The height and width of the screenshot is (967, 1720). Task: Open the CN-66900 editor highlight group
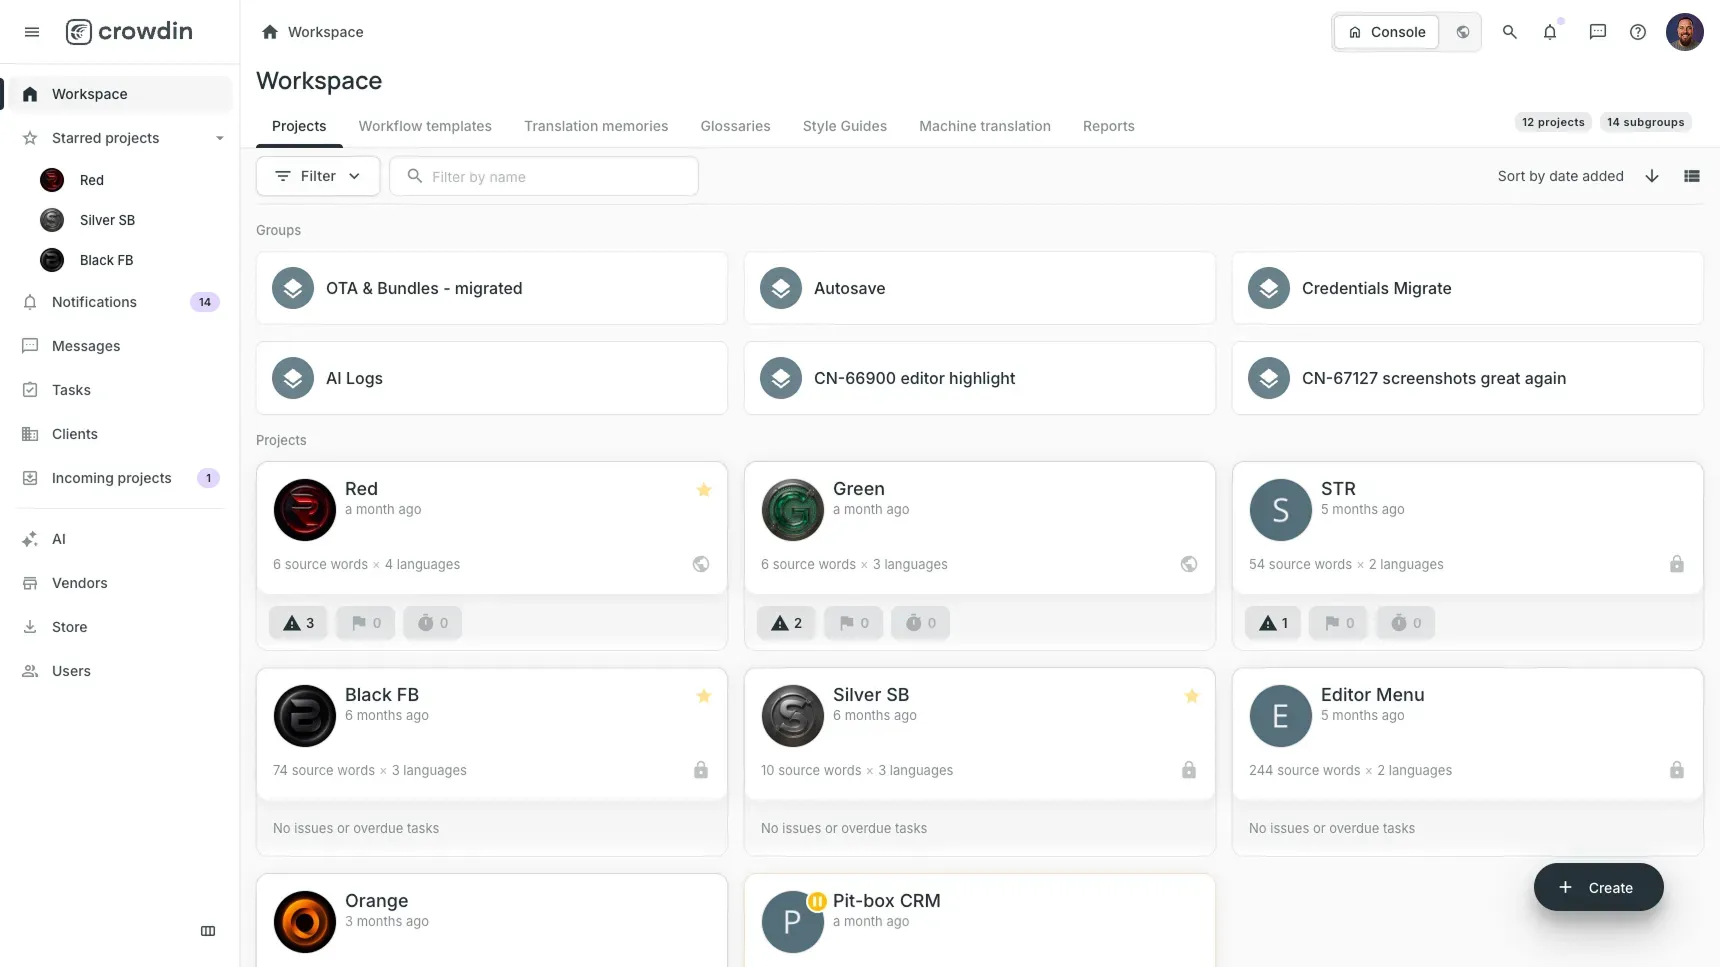click(979, 378)
